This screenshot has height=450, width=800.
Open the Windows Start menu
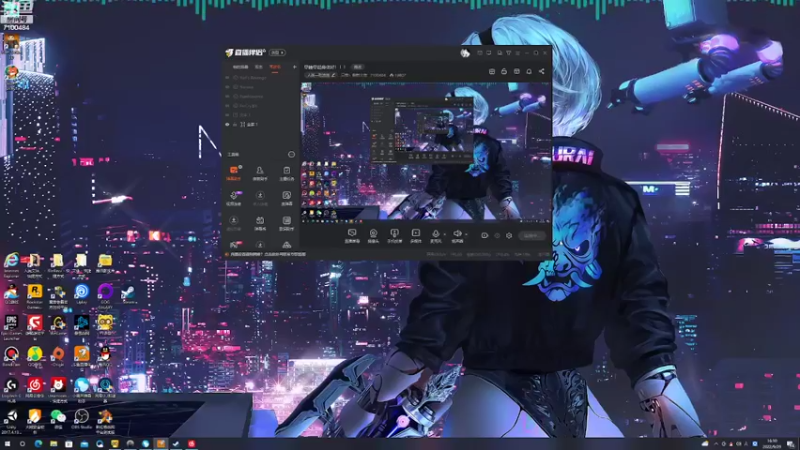pos(7,444)
